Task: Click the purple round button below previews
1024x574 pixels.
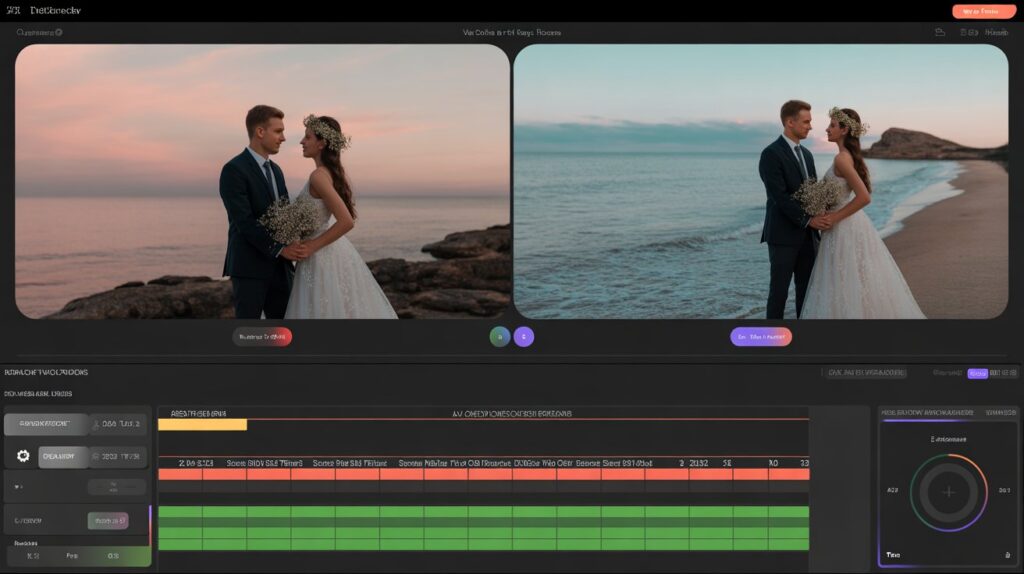Action: point(524,337)
